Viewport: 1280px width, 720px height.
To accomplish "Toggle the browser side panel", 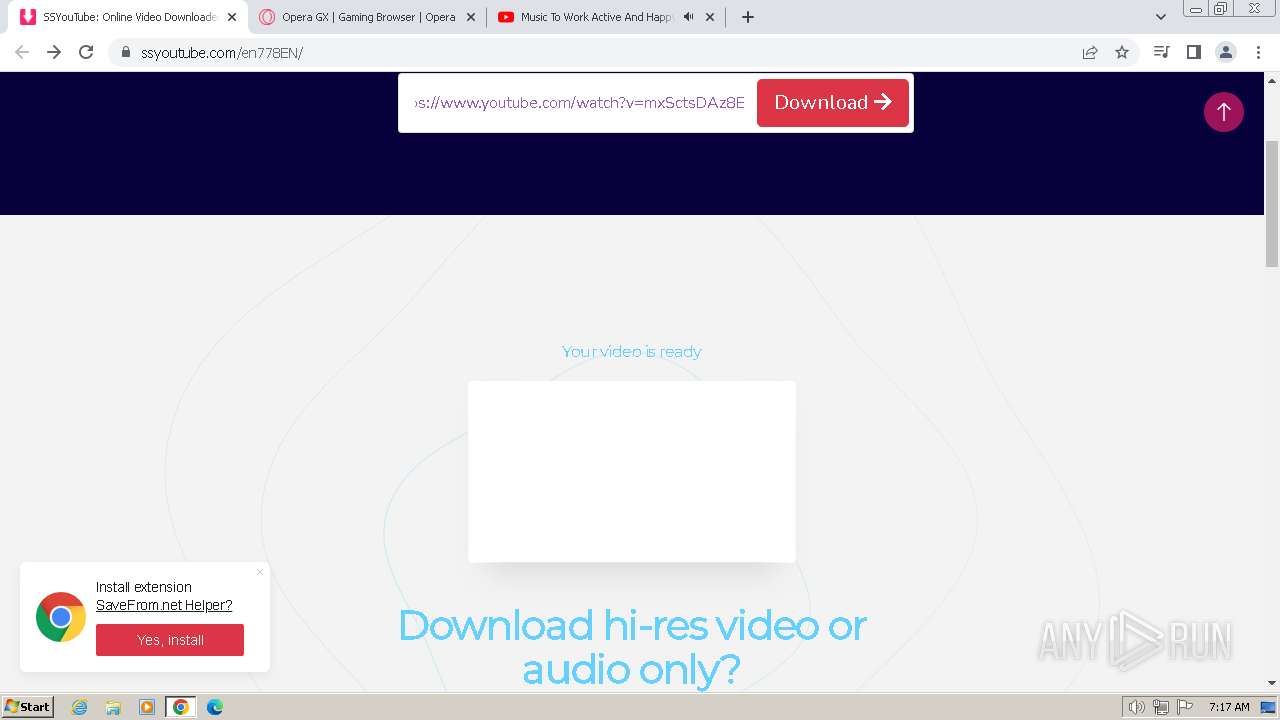I will pyautogui.click(x=1193, y=52).
